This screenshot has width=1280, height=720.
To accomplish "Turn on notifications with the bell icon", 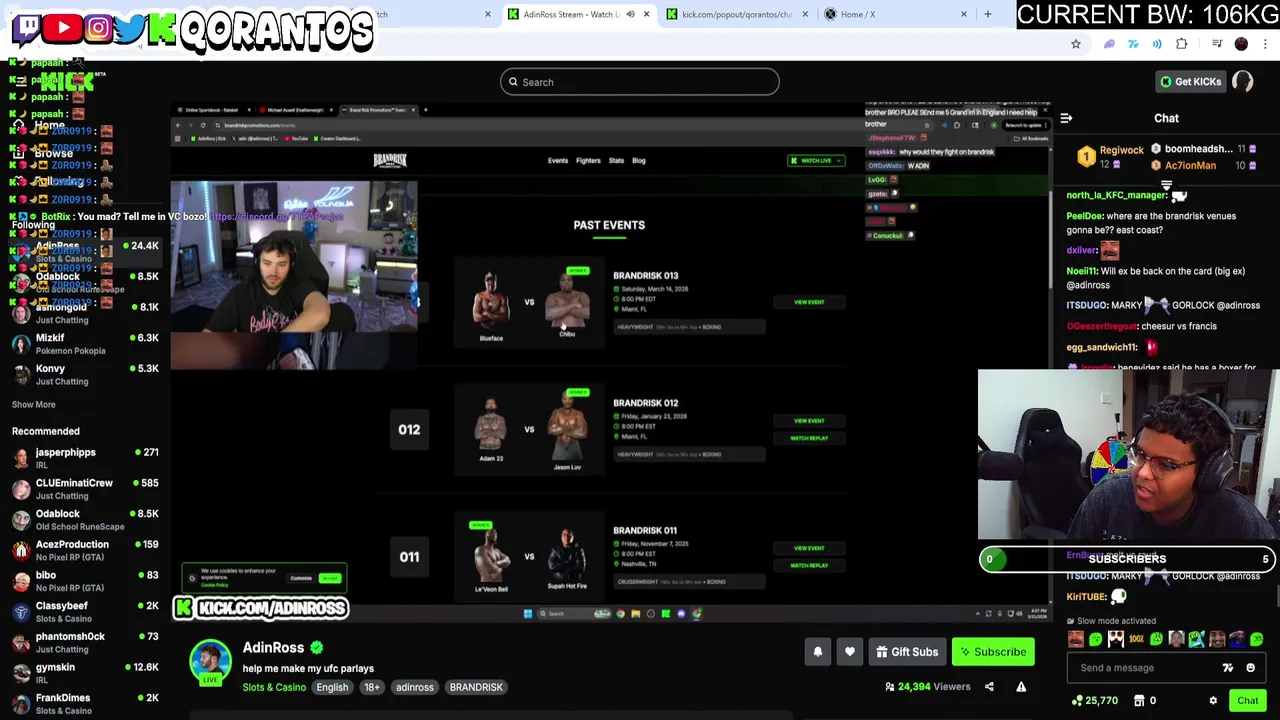I will click(817, 652).
